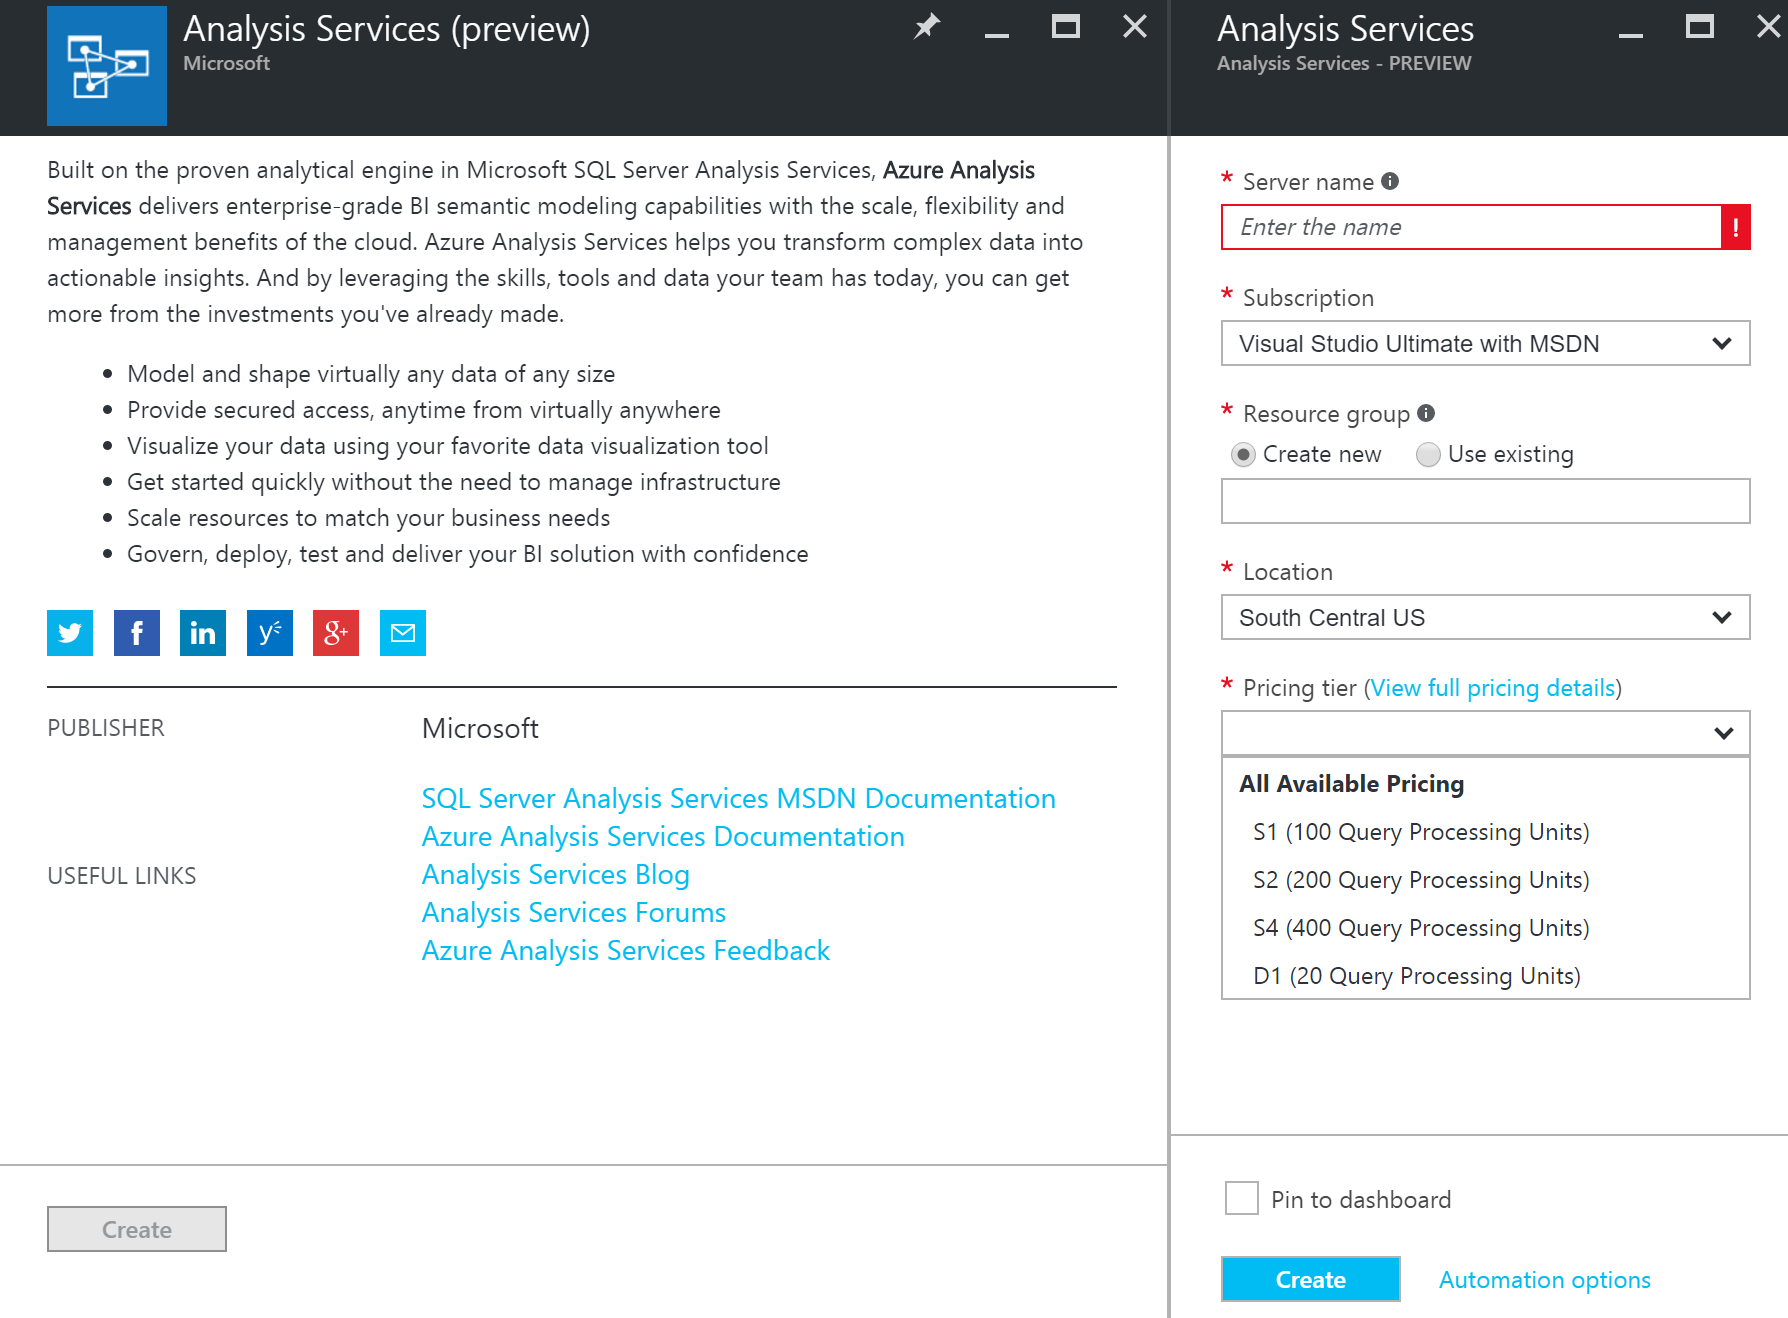Share via the Facebook icon
Screen dimensions: 1788x1318
point(137,633)
